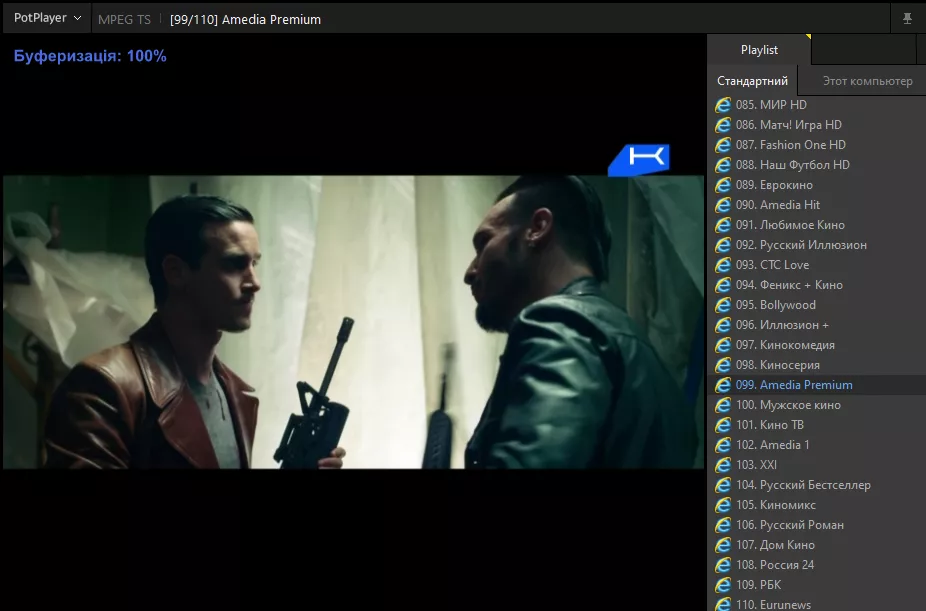926x611 pixels.
Task: Open the PotPlayer main menu dropdown
Action: click(47, 18)
